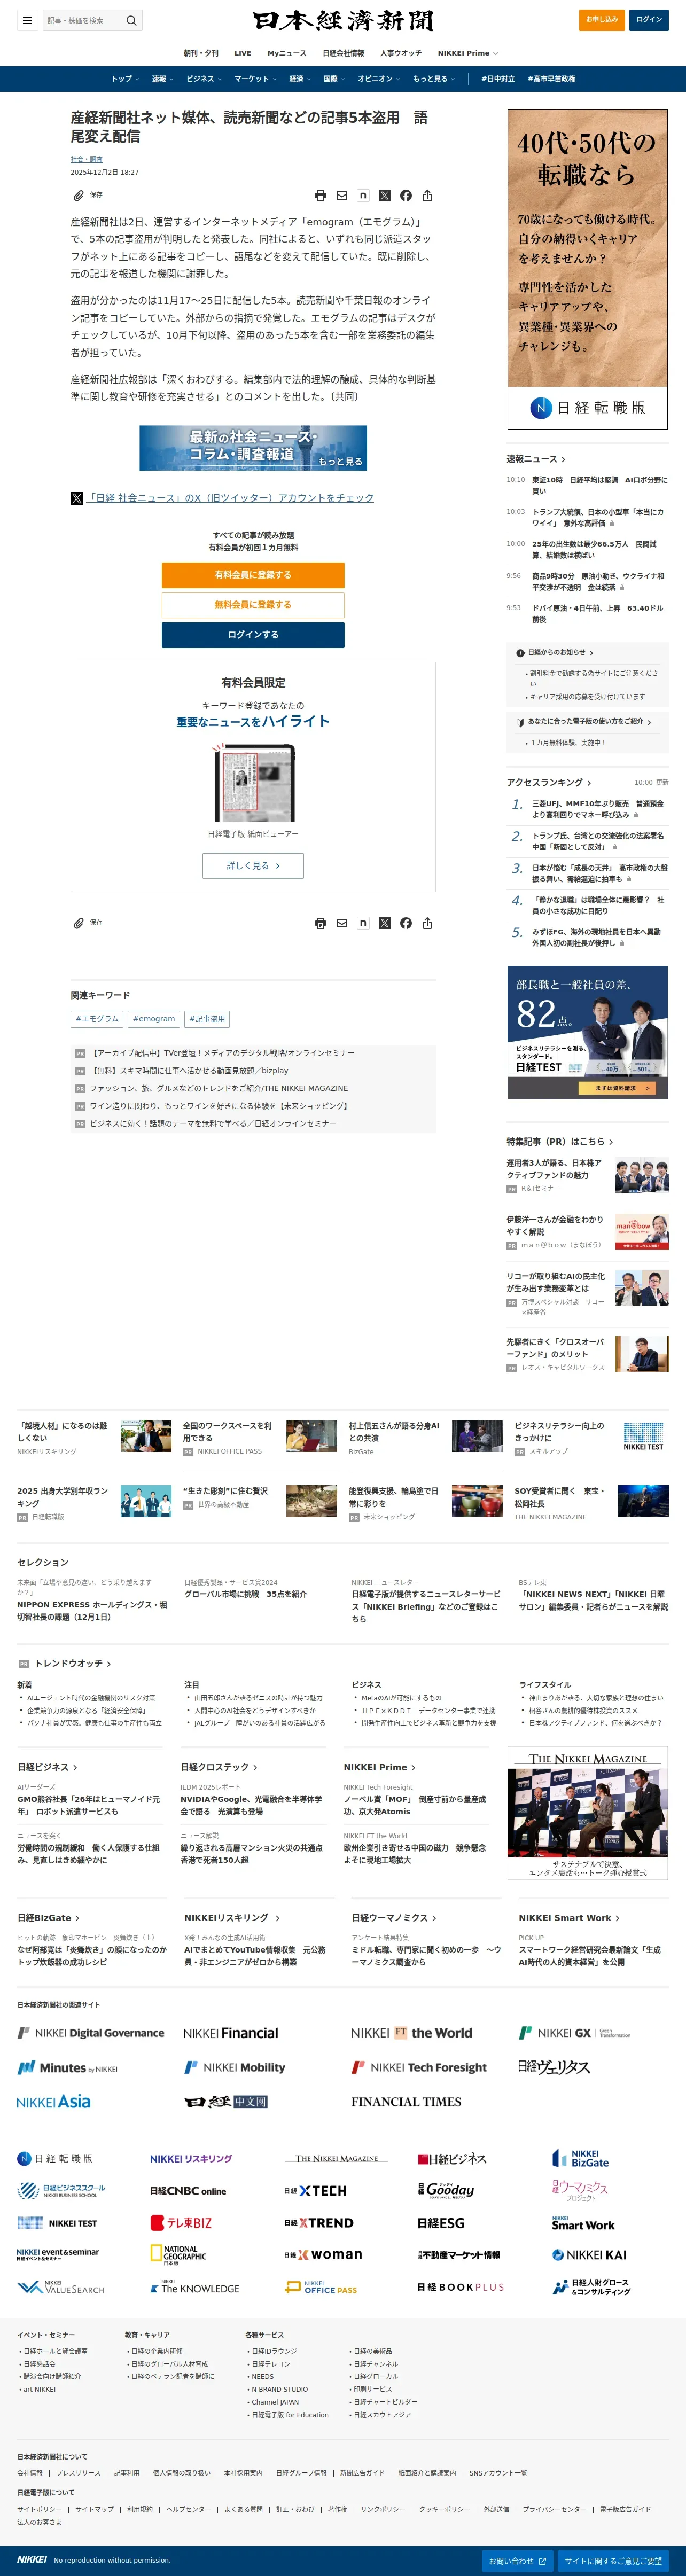Image resolution: width=686 pixels, height=2576 pixels.
Task: Click 有料会員に登録する button
Action: point(253,575)
